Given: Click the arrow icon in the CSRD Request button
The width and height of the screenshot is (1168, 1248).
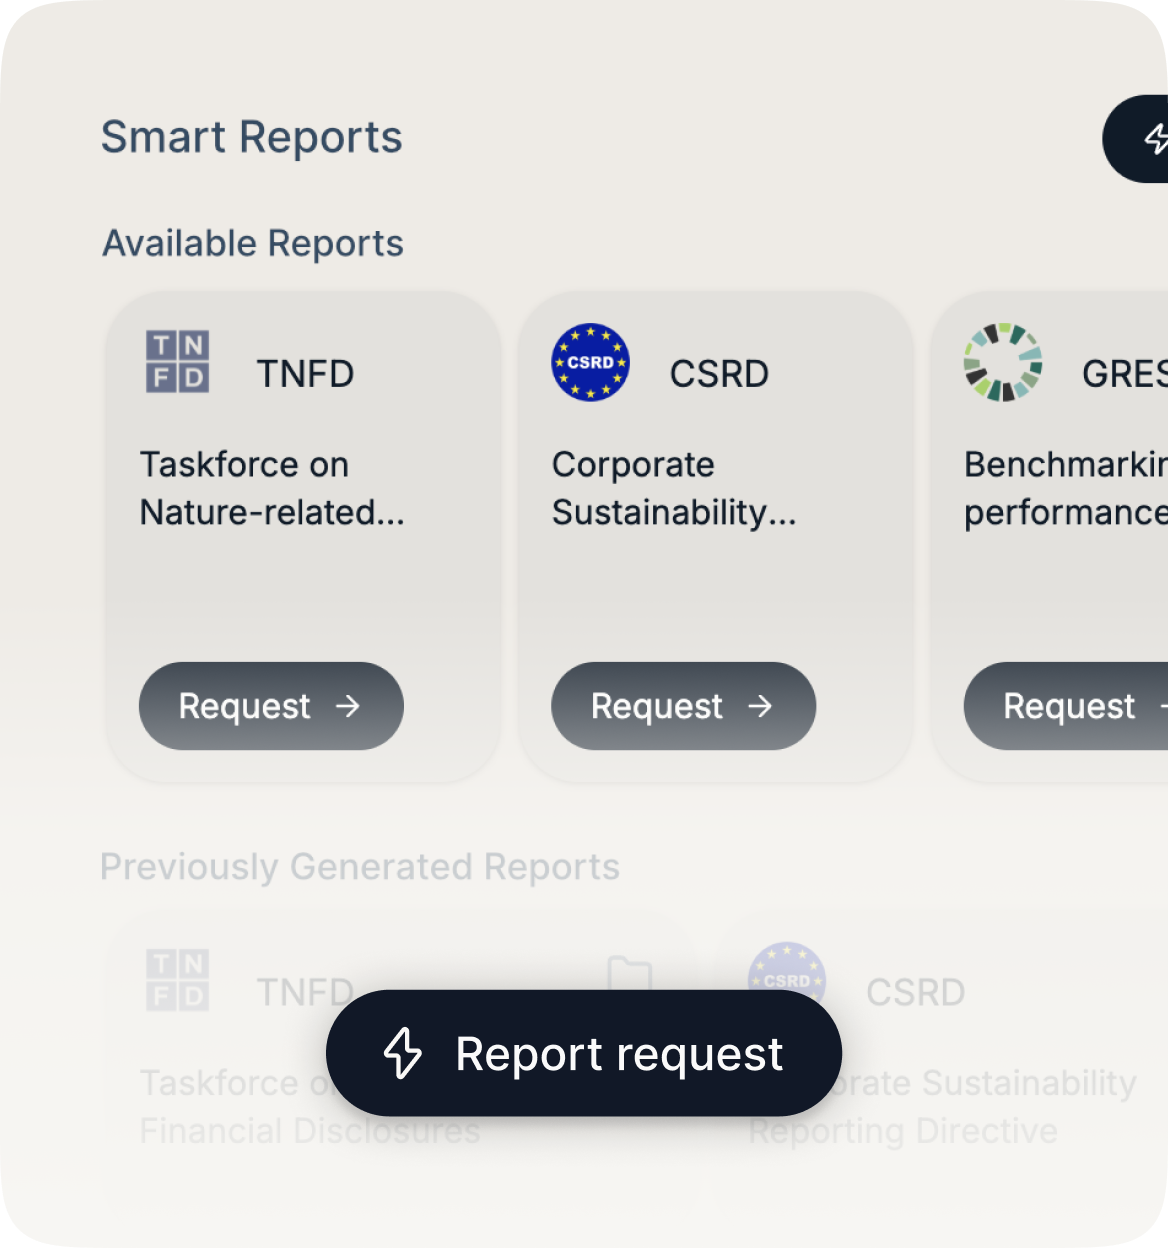Looking at the screenshot, I should (762, 707).
